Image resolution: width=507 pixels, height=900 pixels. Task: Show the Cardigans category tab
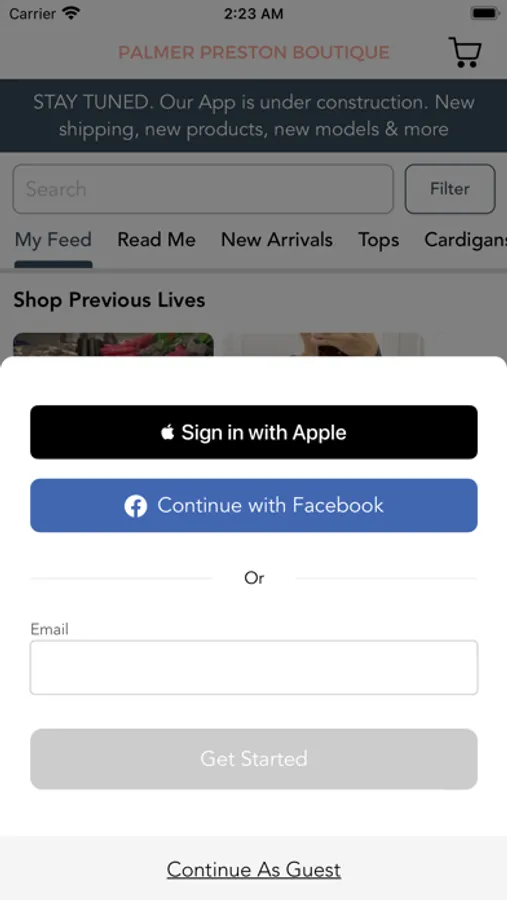coord(466,240)
